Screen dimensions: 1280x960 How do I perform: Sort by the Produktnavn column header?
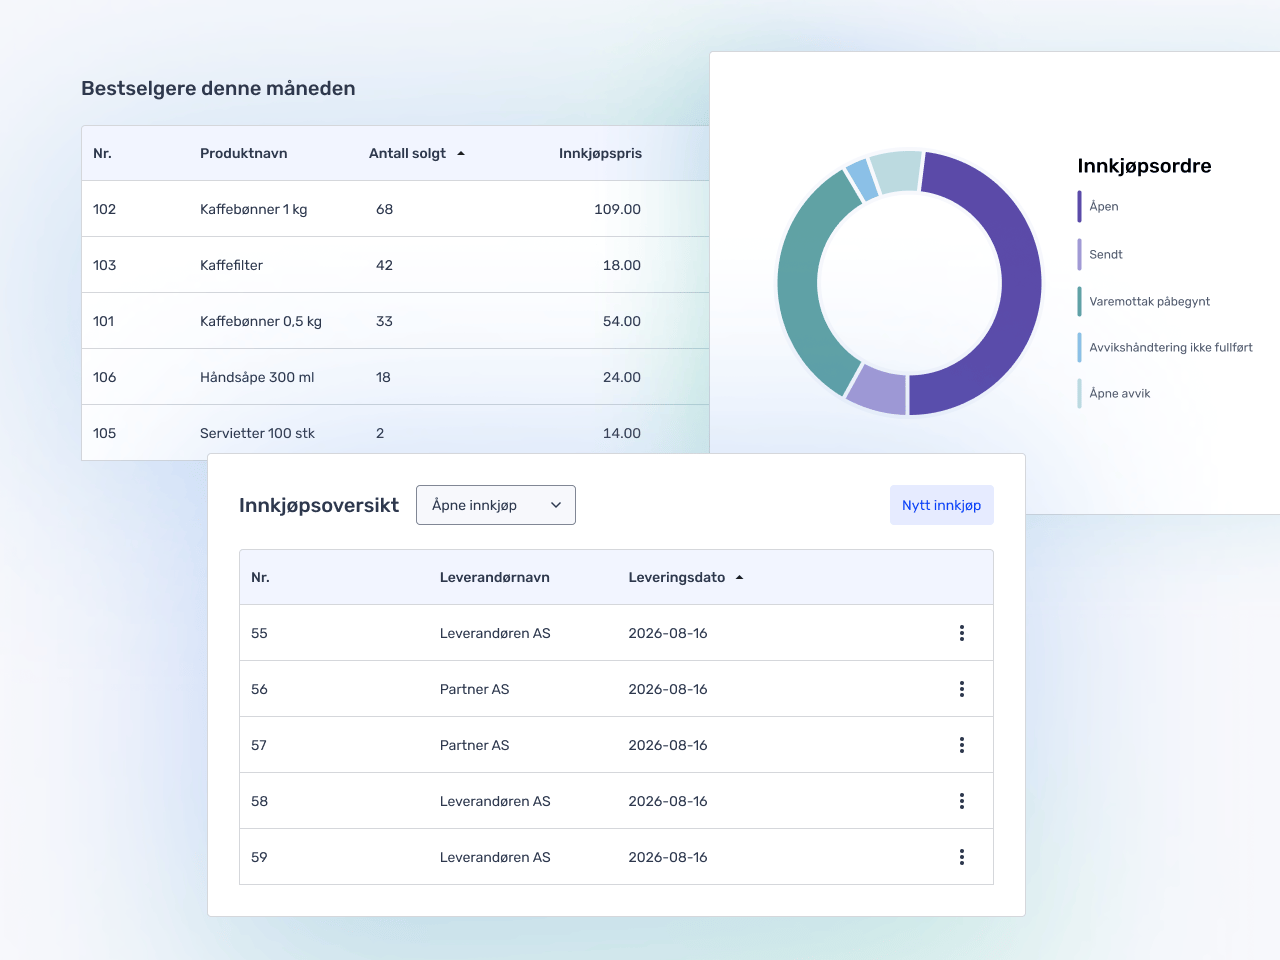(243, 153)
